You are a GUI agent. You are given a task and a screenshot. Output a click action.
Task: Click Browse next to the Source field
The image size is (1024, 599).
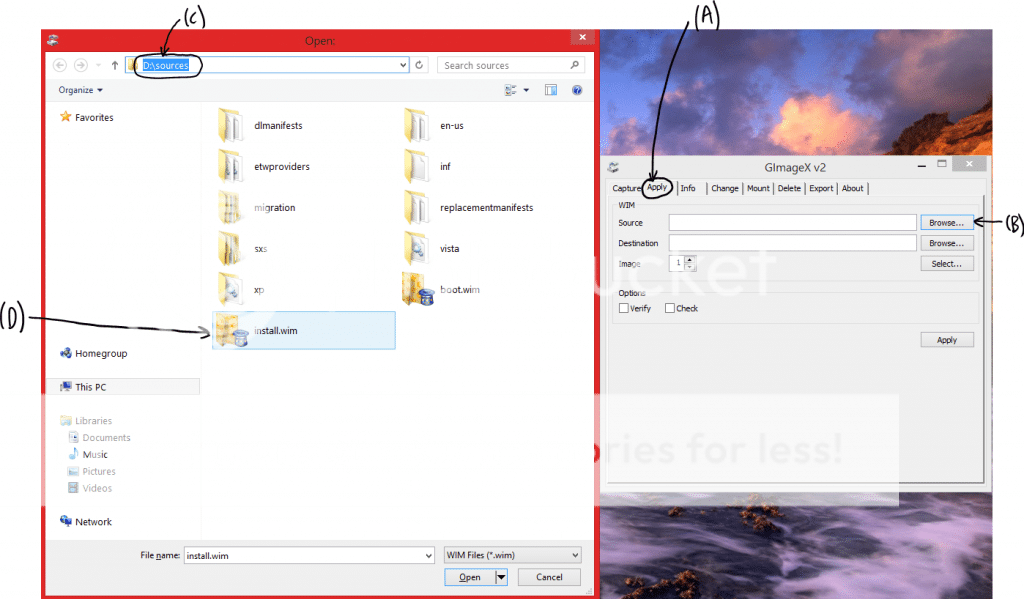pyautogui.click(x=946, y=222)
